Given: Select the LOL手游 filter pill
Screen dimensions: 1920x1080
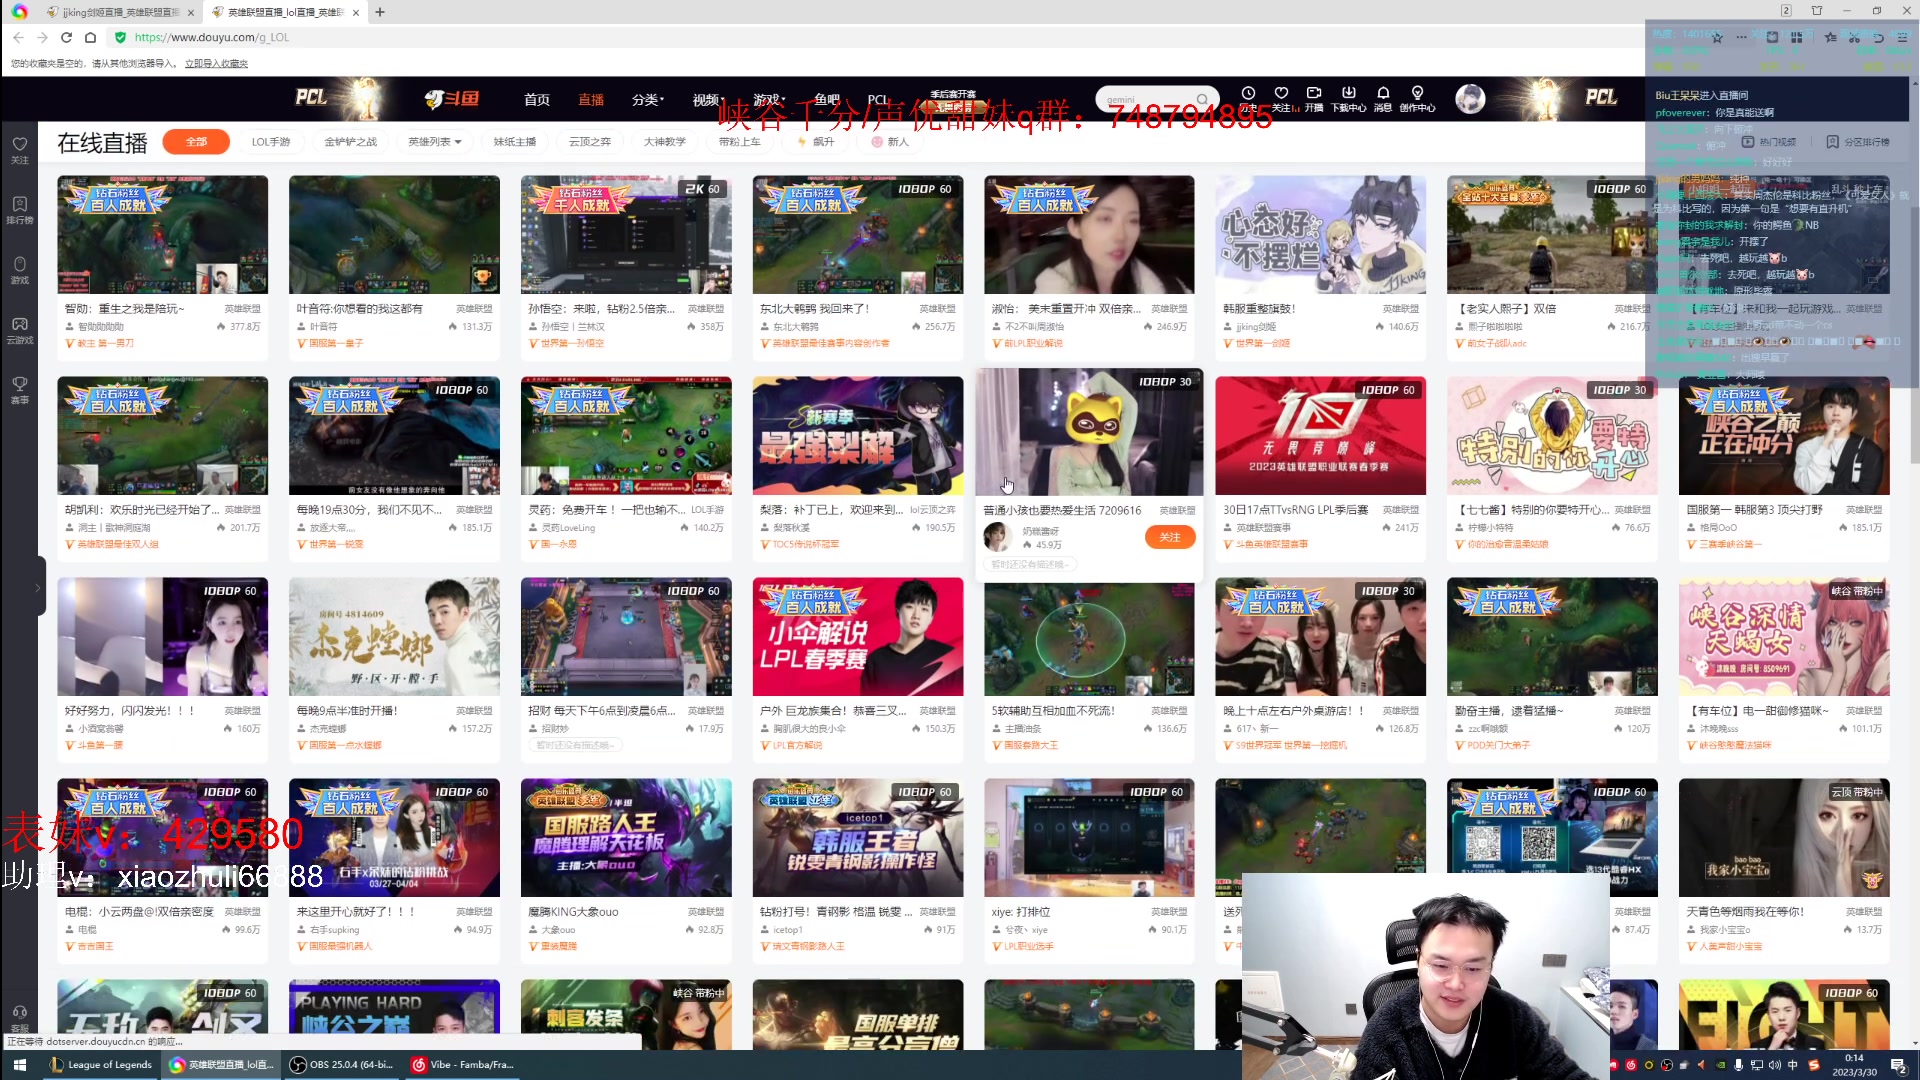Looking at the screenshot, I should click(271, 142).
